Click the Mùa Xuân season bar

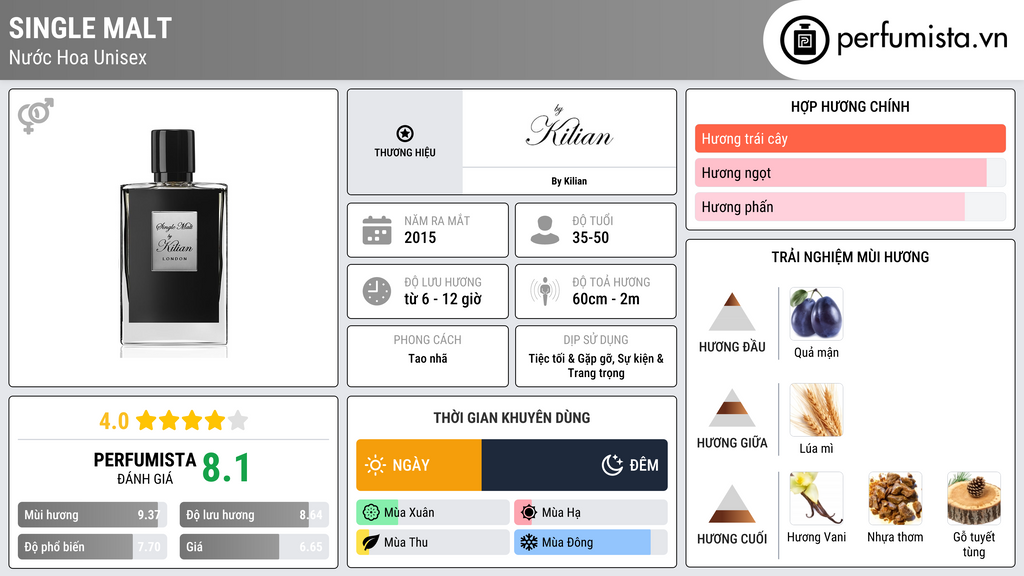(x=432, y=513)
